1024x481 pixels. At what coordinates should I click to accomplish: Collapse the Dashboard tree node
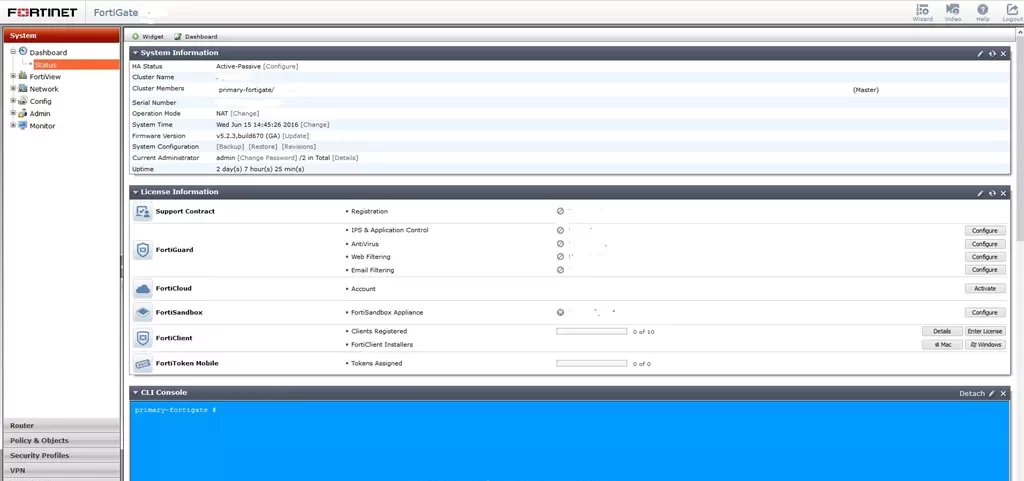click(x=13, y=52)
